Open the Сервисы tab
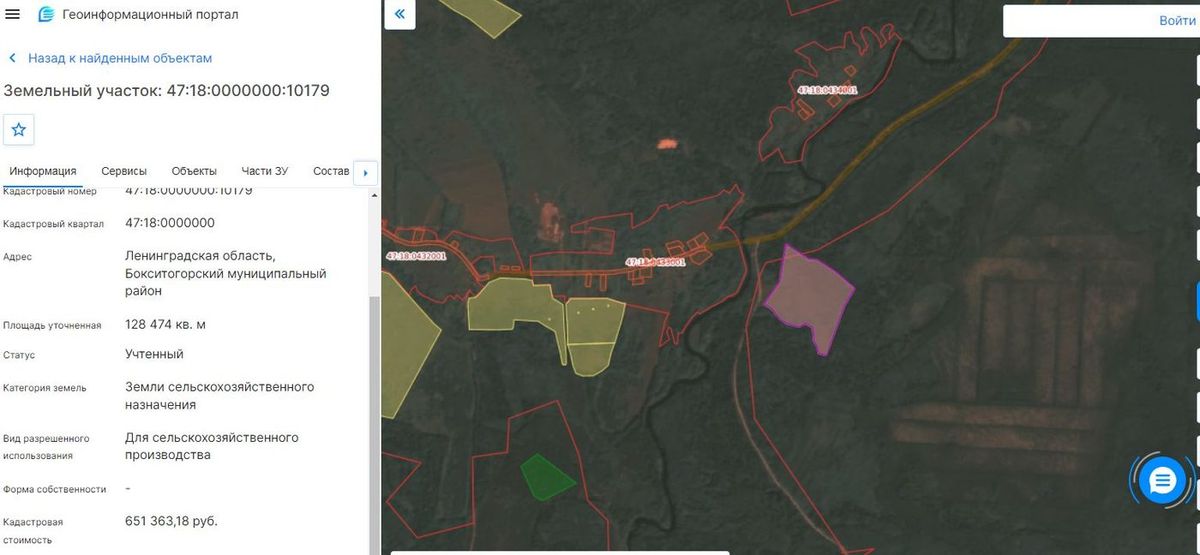Image resolution: width=1200 pixels, height=555 pixels. click(x=124, y=171)
